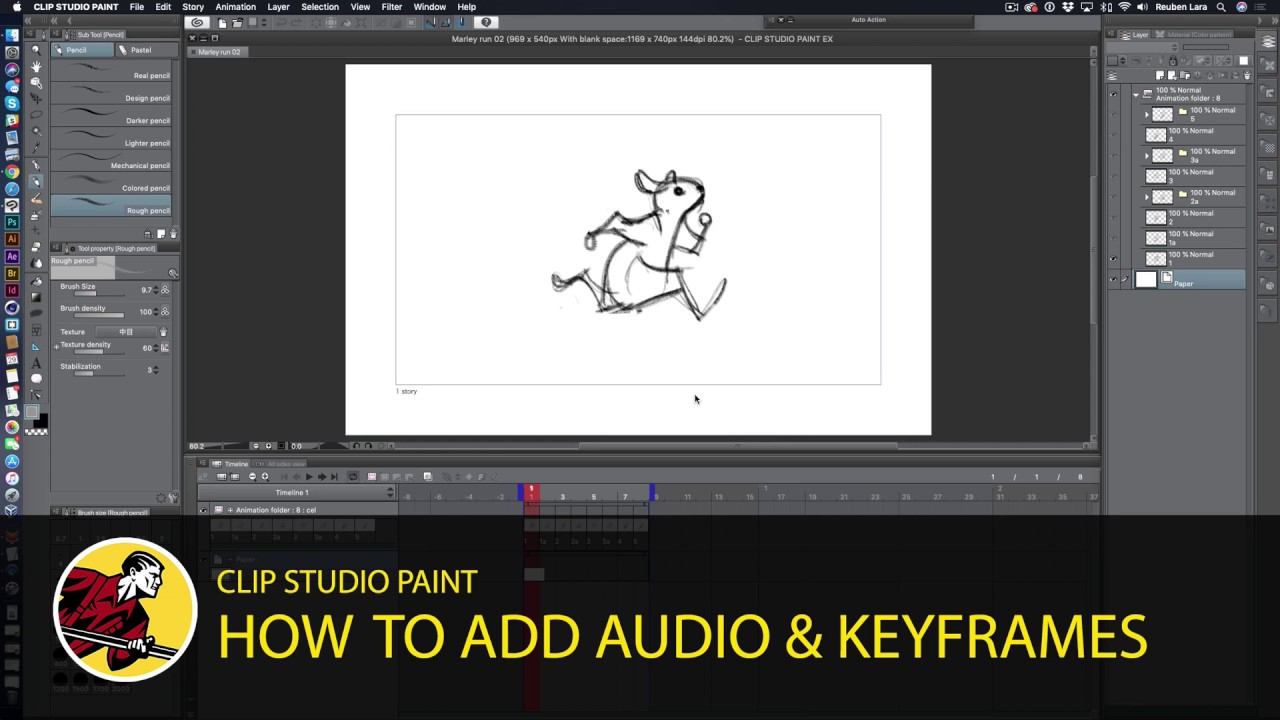Show layer 1 using its eye toggle

pos(1113,258)
